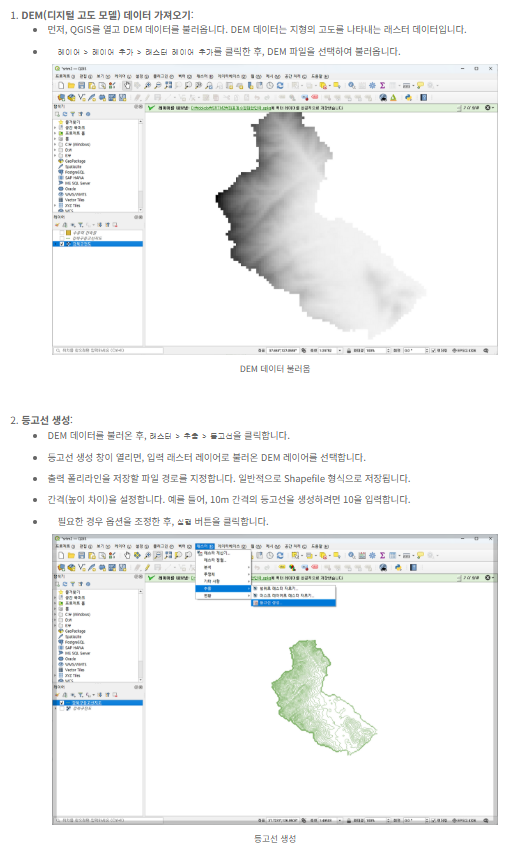
Task: Click EPSG projection button in DEM screenshot status bar
Action: pyautogui.click(x=465, y=350)
